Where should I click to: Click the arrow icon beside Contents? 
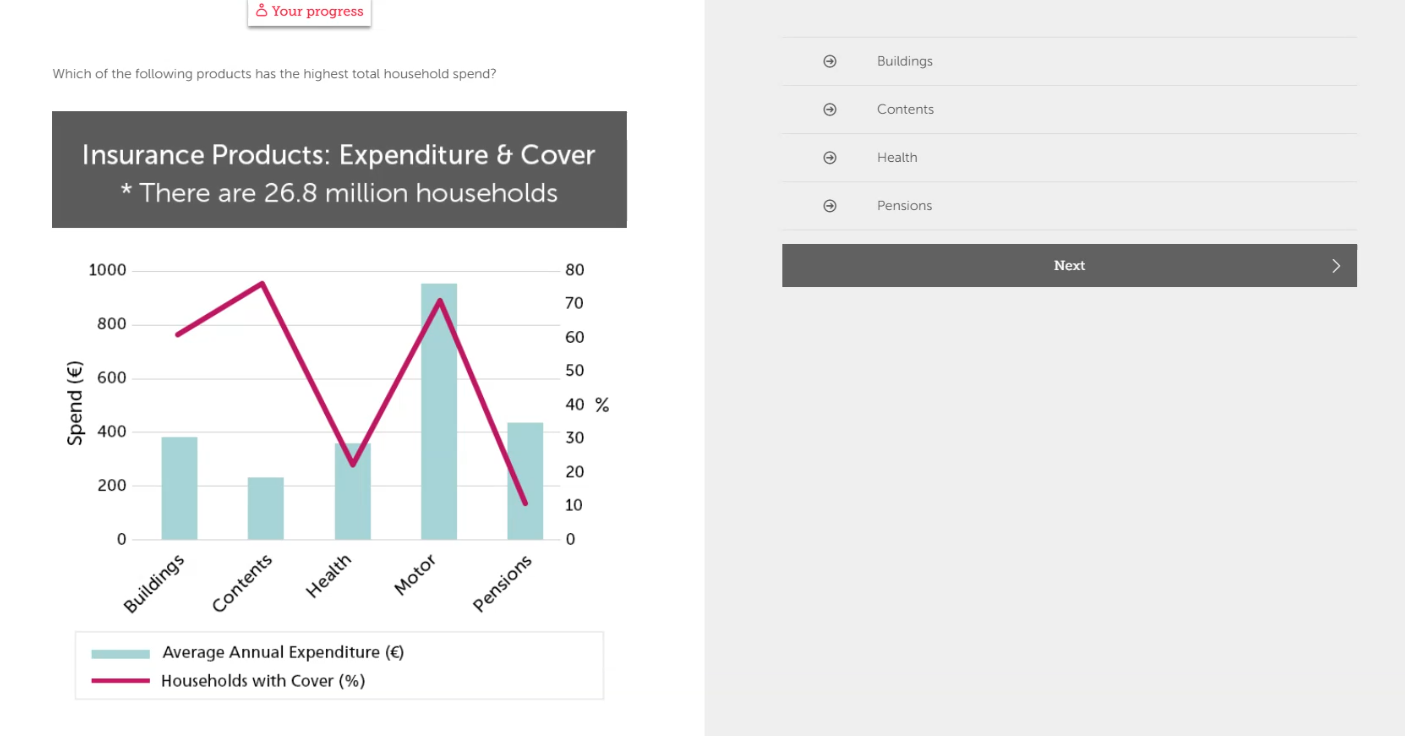(829, 109)
